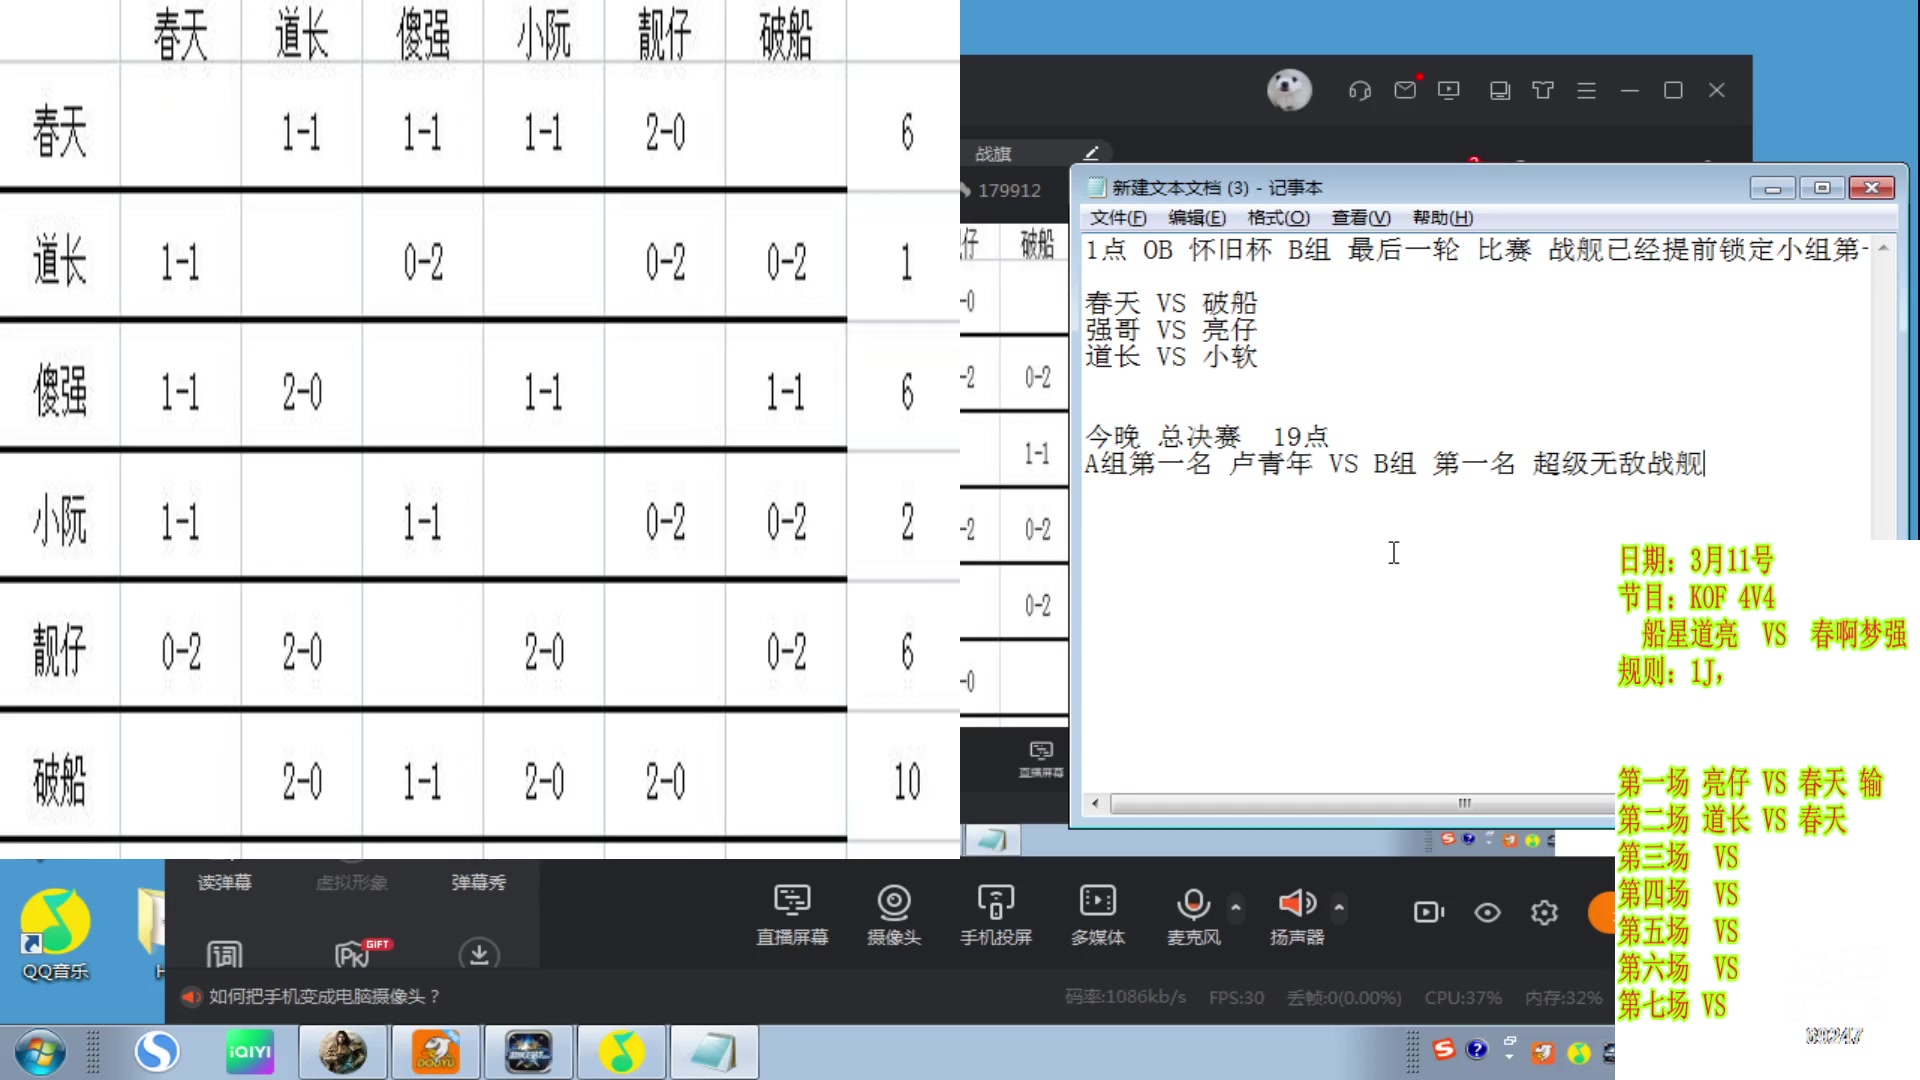
Task: Click the 春天 row total cell 6
Action: pos(907,131)
